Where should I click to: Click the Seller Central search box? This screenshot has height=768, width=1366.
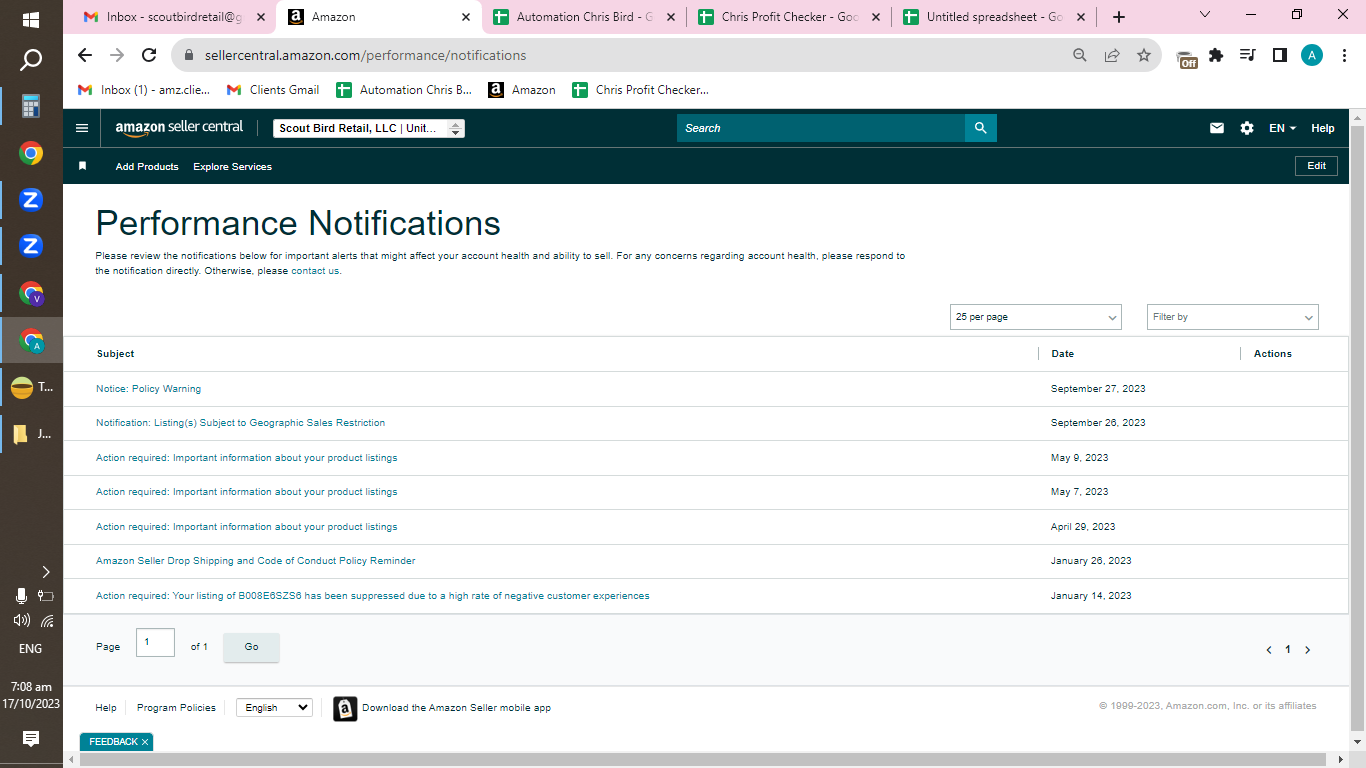point(821,128)
